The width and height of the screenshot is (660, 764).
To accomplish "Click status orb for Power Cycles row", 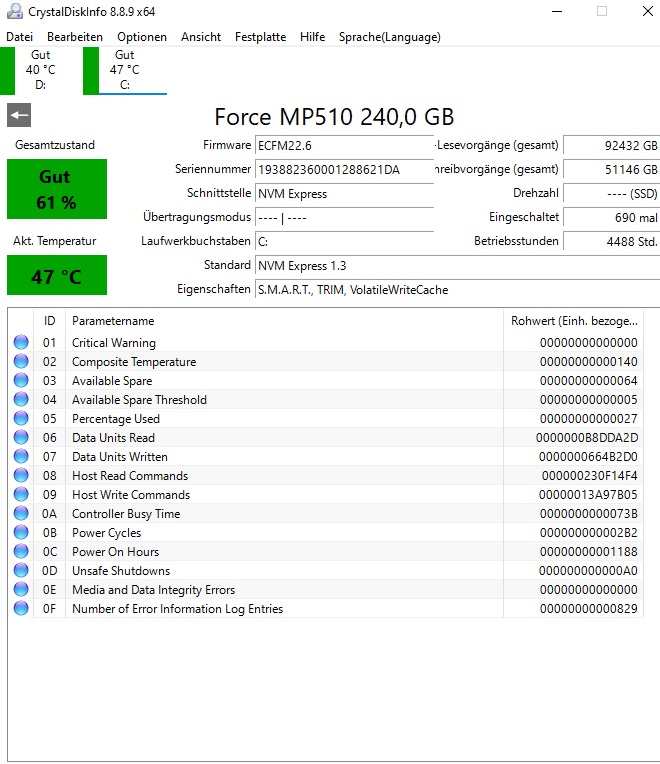I will coord(21,532).
